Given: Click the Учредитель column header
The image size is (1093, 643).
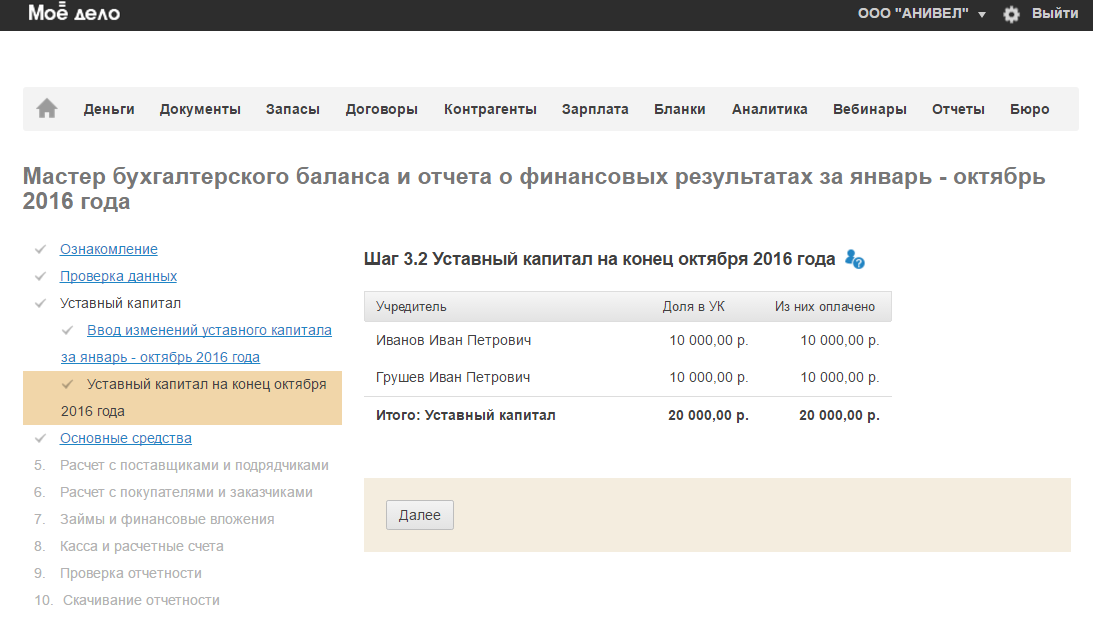Looking at the screenshot, I should [x=411, y=307].
